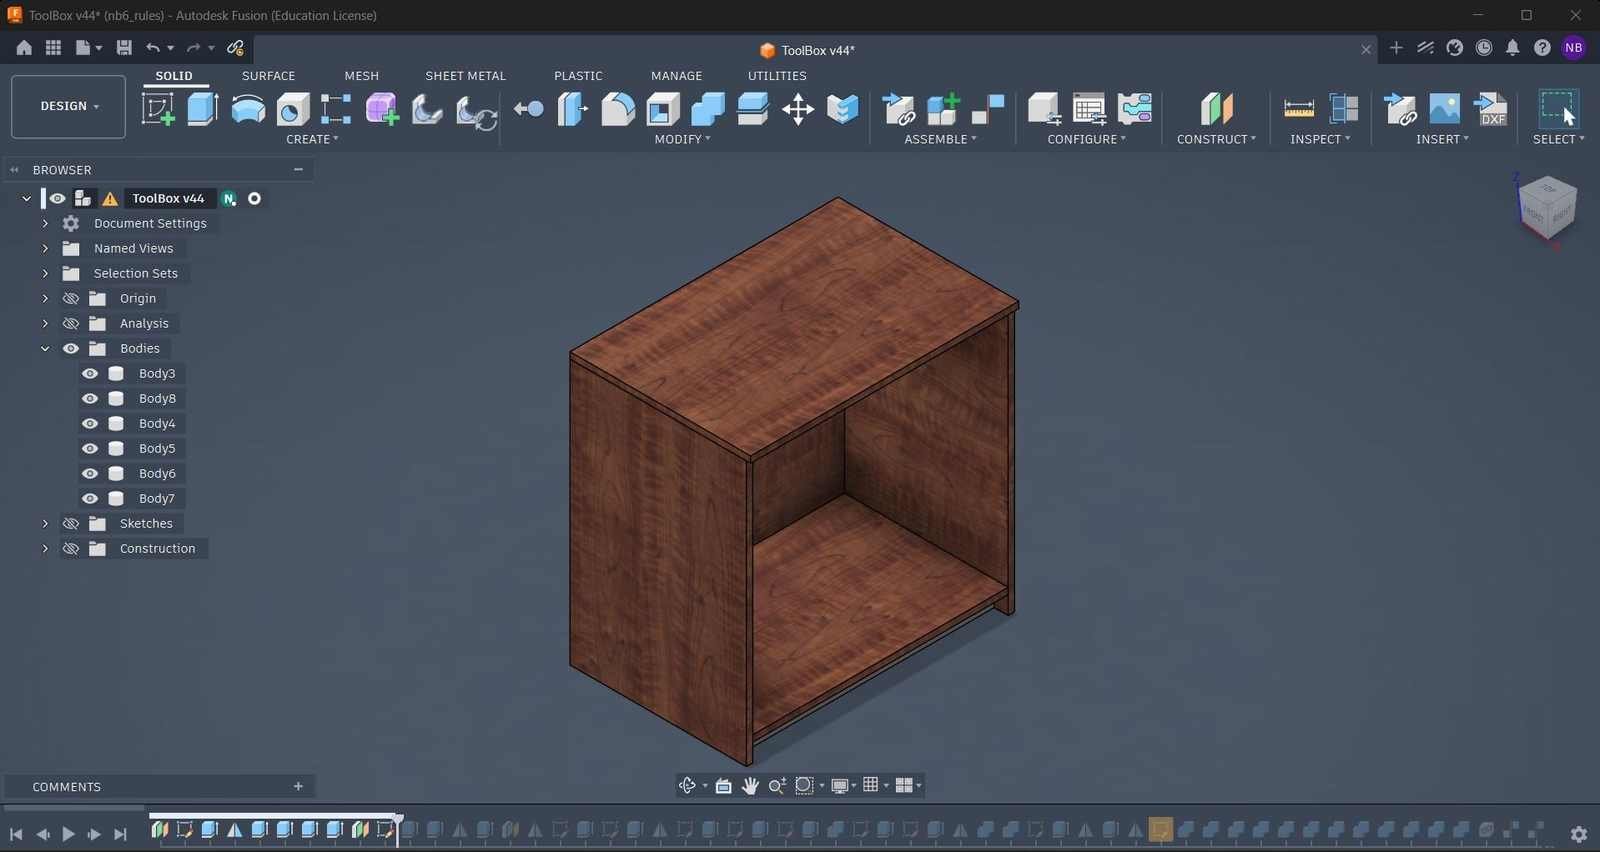1600x852 pixels.
Task: Select the Revolve tool
Action: pos(248,109)
